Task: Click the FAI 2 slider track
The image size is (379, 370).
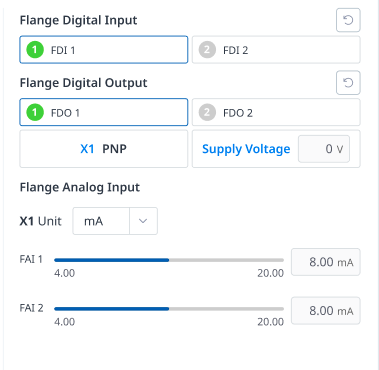Action: coord(169,309)
